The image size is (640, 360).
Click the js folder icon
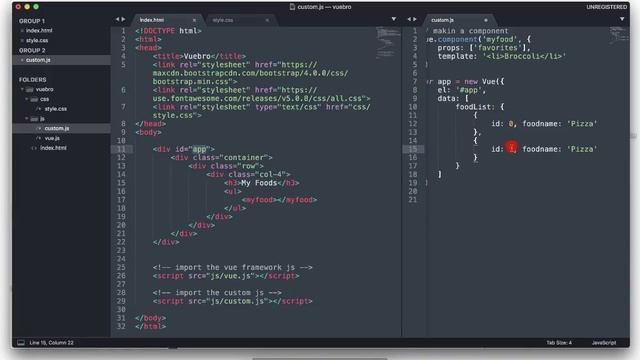(34, 119)
